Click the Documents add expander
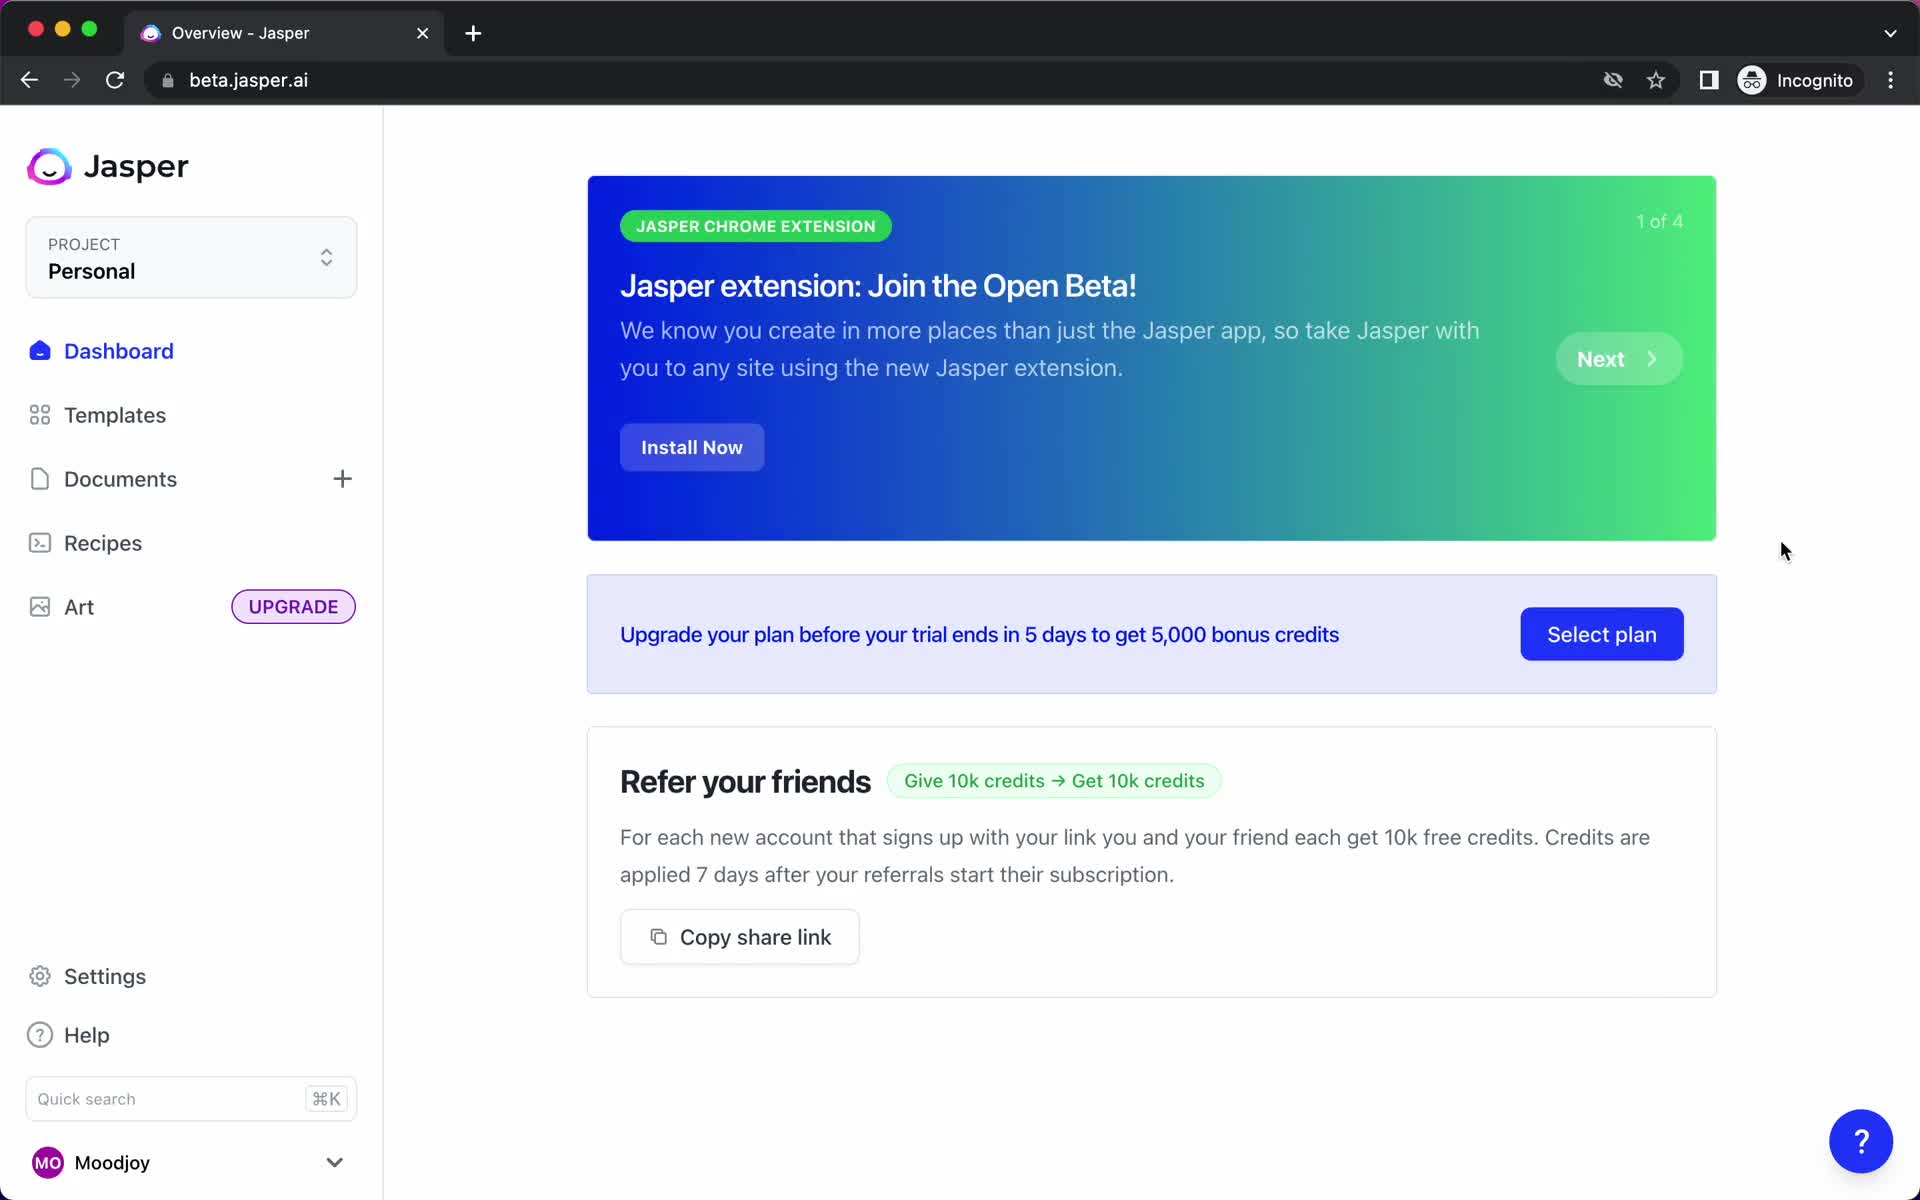The image size is (1920, 1200). tap(343, 478)
